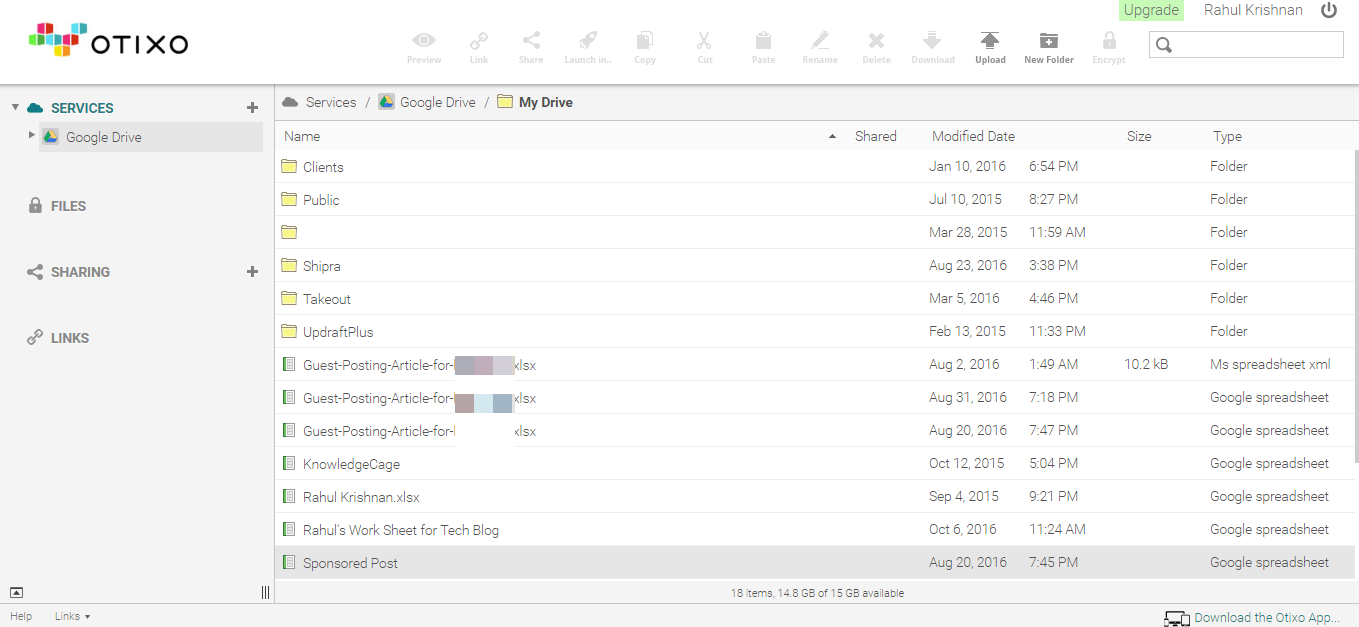This screenshot has width=1359, height=627.
Task: Click the storage status text 18 items
Action: [x=817, y=593]
